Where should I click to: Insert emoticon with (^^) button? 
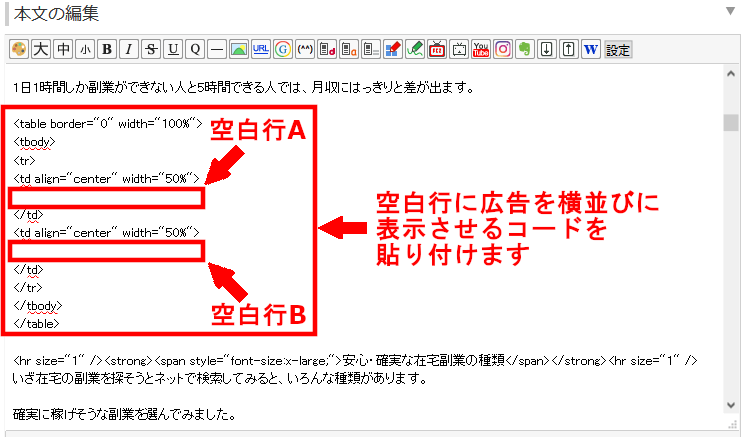pos(305,49)
